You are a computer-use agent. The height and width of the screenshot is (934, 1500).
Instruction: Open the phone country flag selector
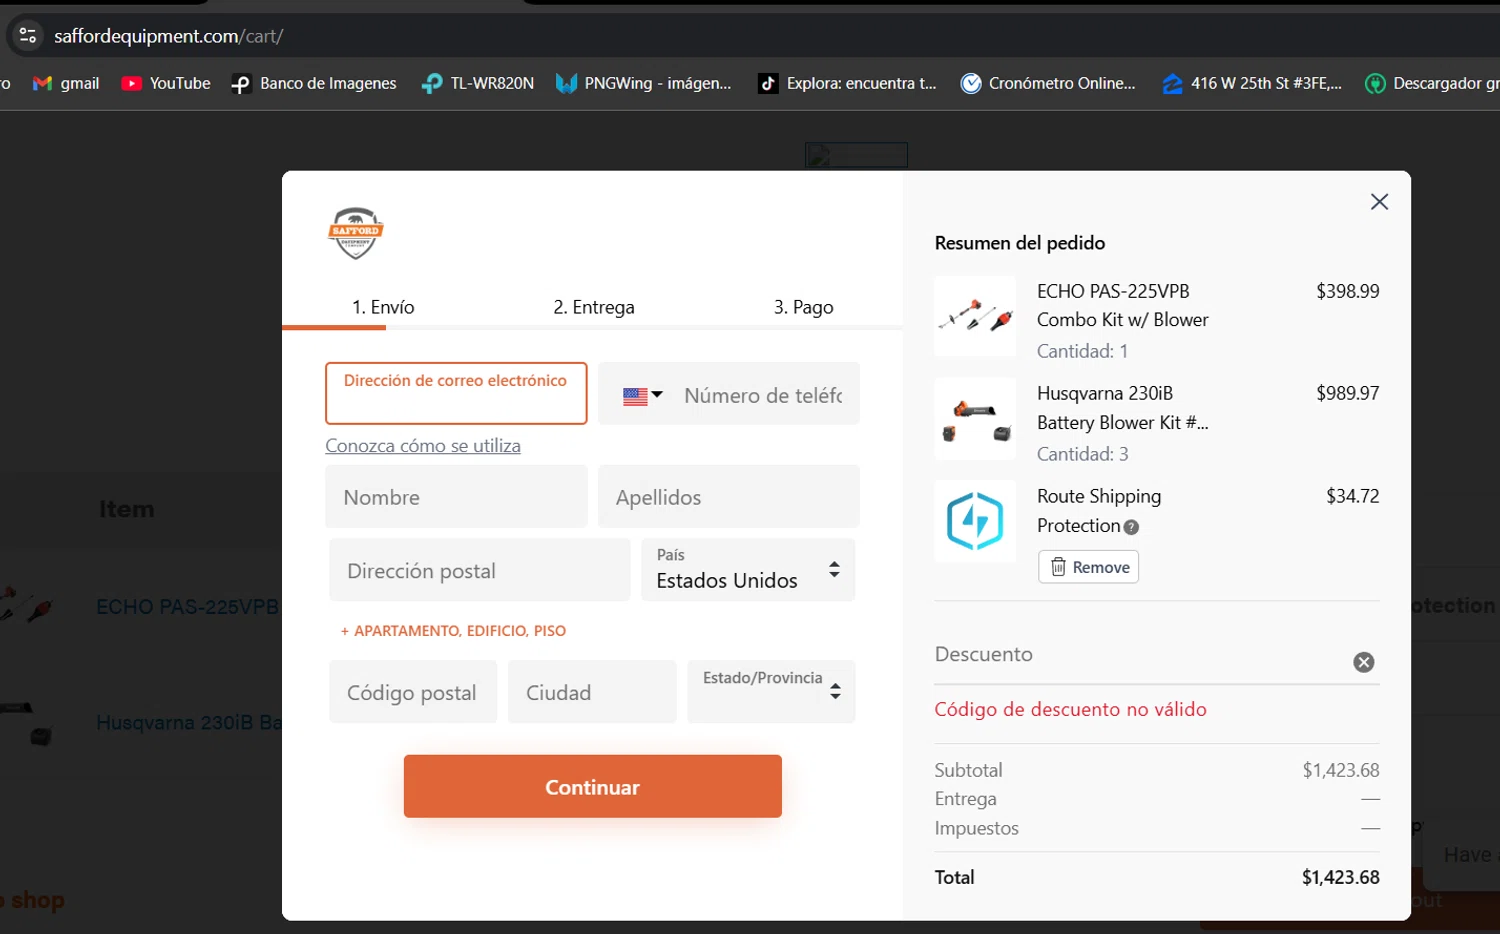[642, 395]
